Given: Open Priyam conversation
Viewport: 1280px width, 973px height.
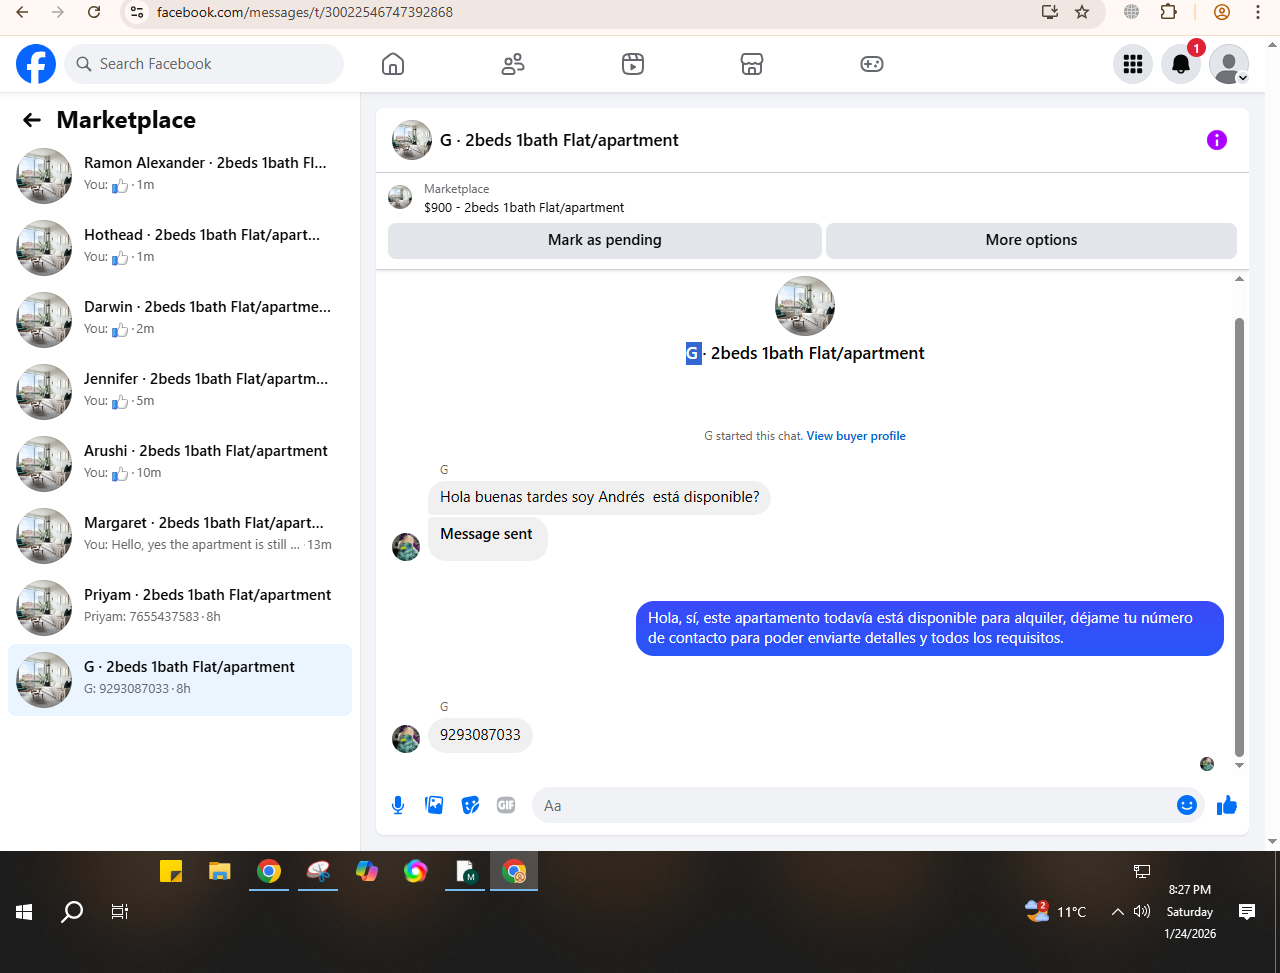Looking at the screenshot, I should tap(180, 608).
